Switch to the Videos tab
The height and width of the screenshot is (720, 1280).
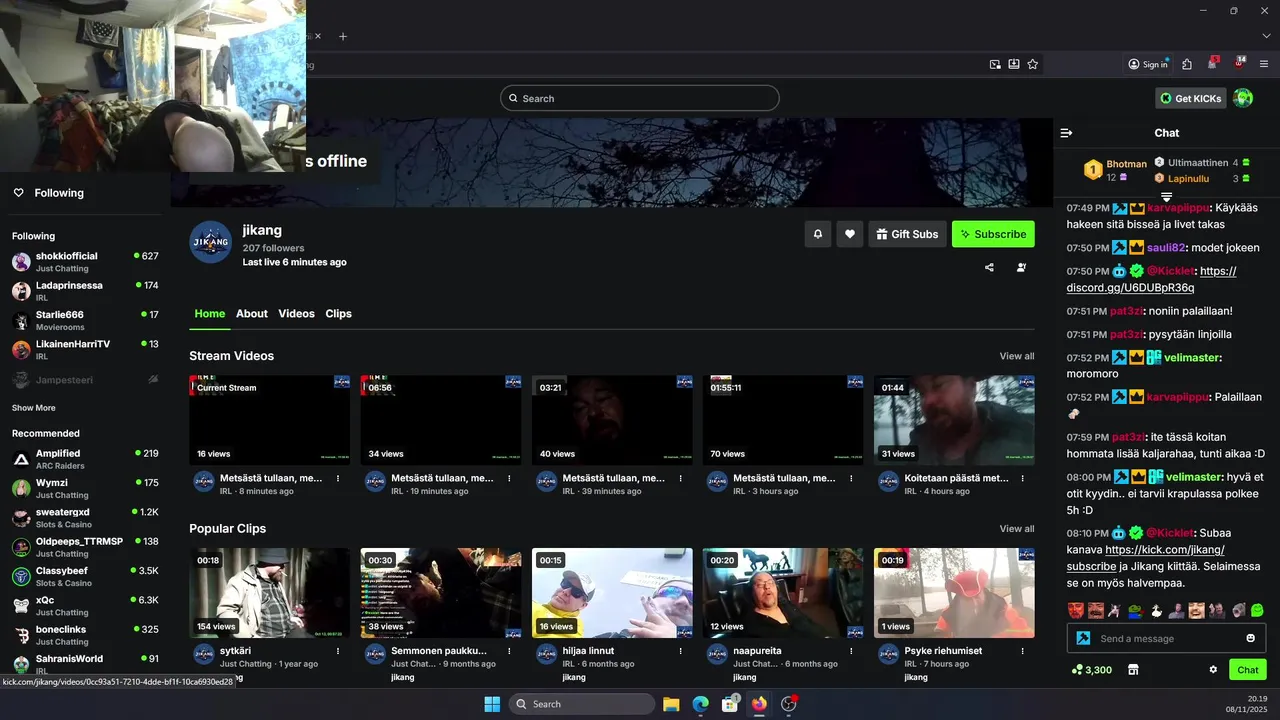pos(296,314)
